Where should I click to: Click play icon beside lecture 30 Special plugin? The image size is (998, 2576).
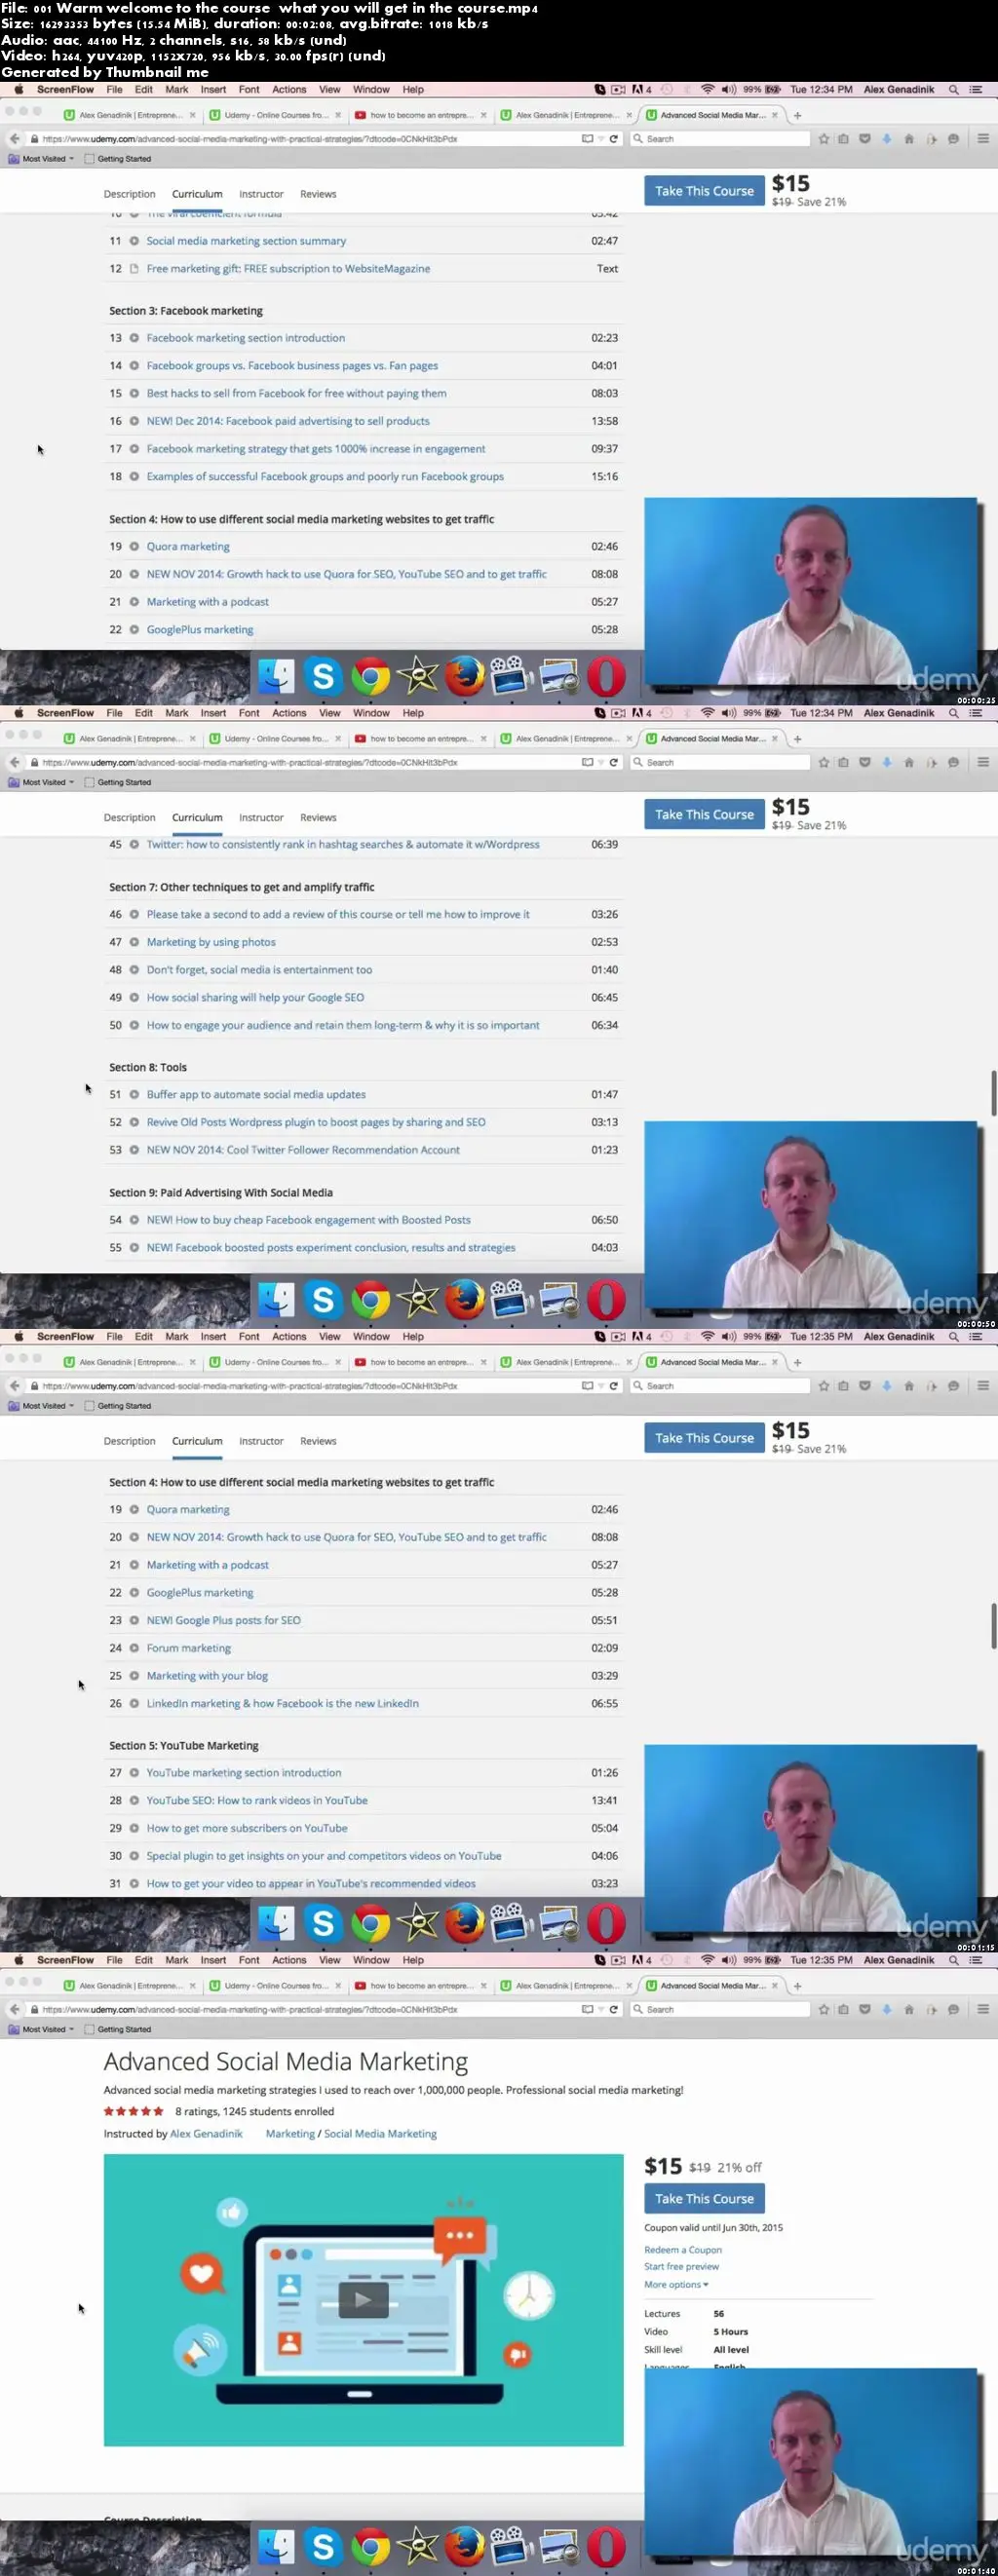pyautogui.click(x=134, y=1856)
